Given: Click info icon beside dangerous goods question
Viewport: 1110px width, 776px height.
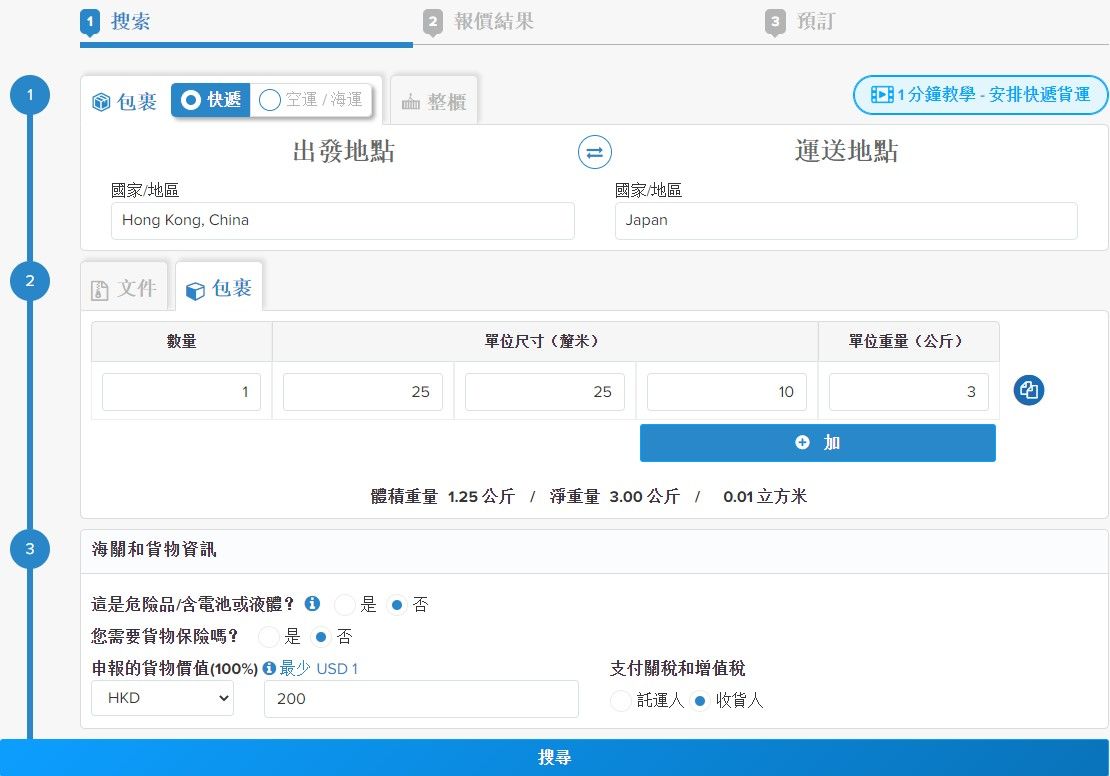Looking at the screenshot, I should [312, 603].
